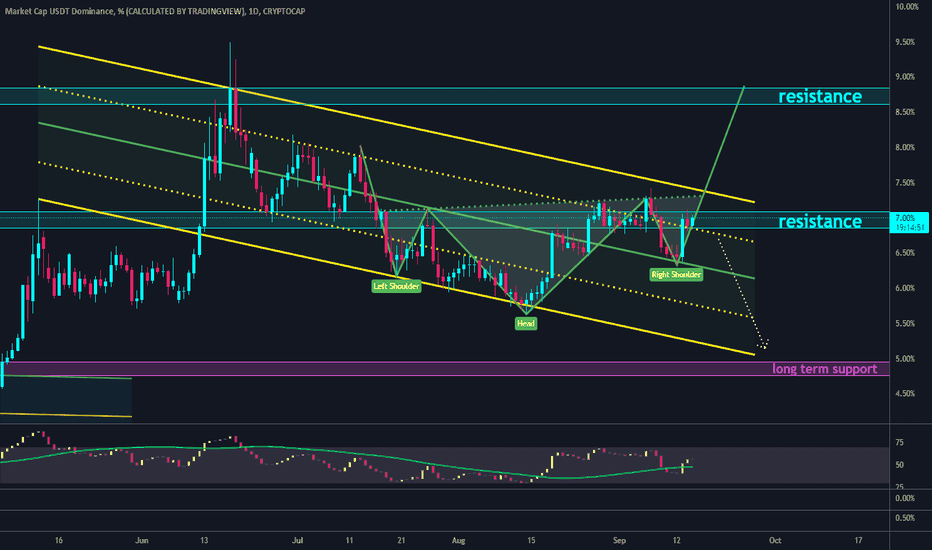The width and height of the screenshot is (932, 550).
Task: Click the 8.00% price axis label
Action: click(x=906, y=147)
